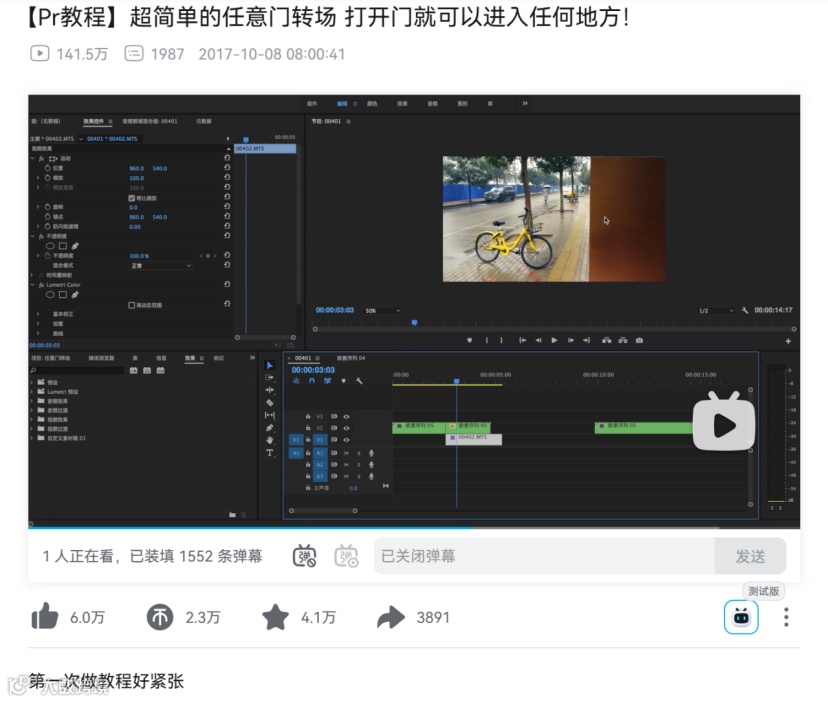Viewport: 828px width, 702px height.
Task: Expand the Lumetri presets folder
Action: (32, 392)
